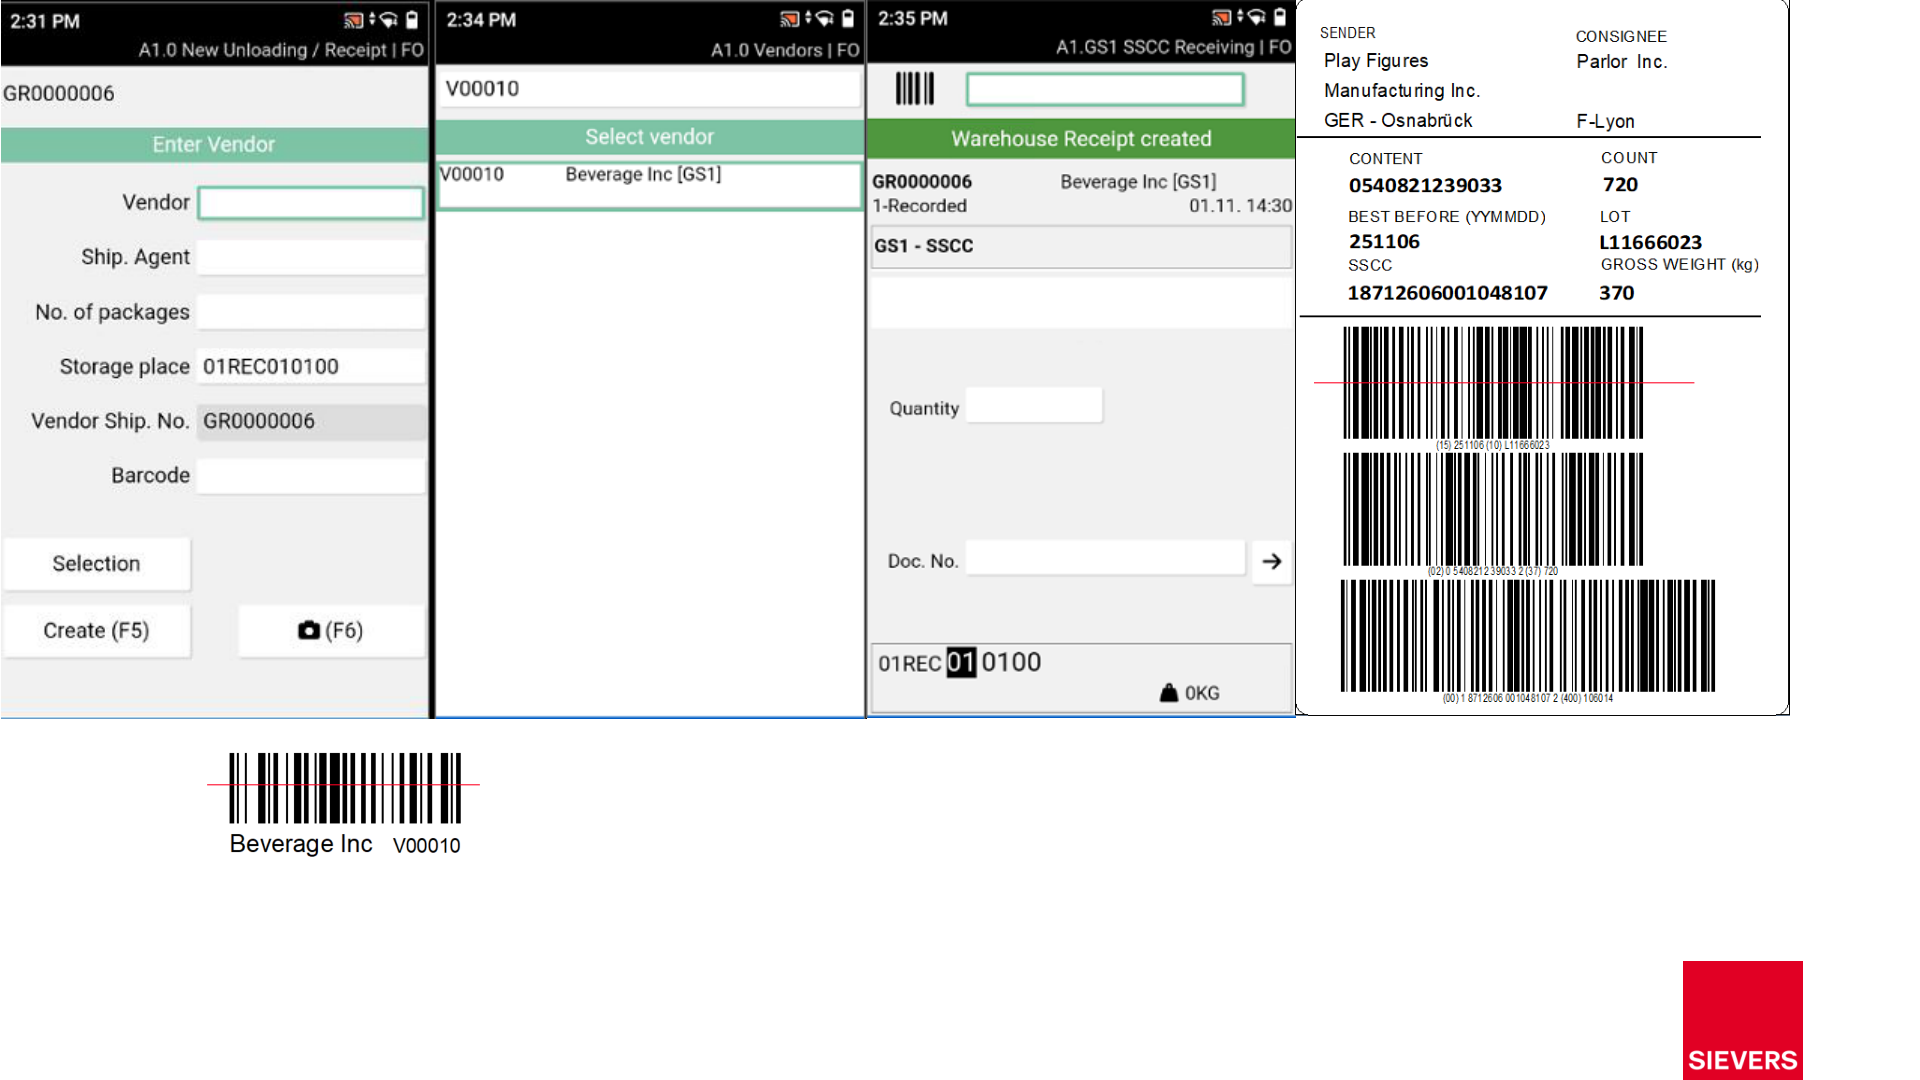
Task: Click the Storage place field 01REC010100
Action: point(311,366)
